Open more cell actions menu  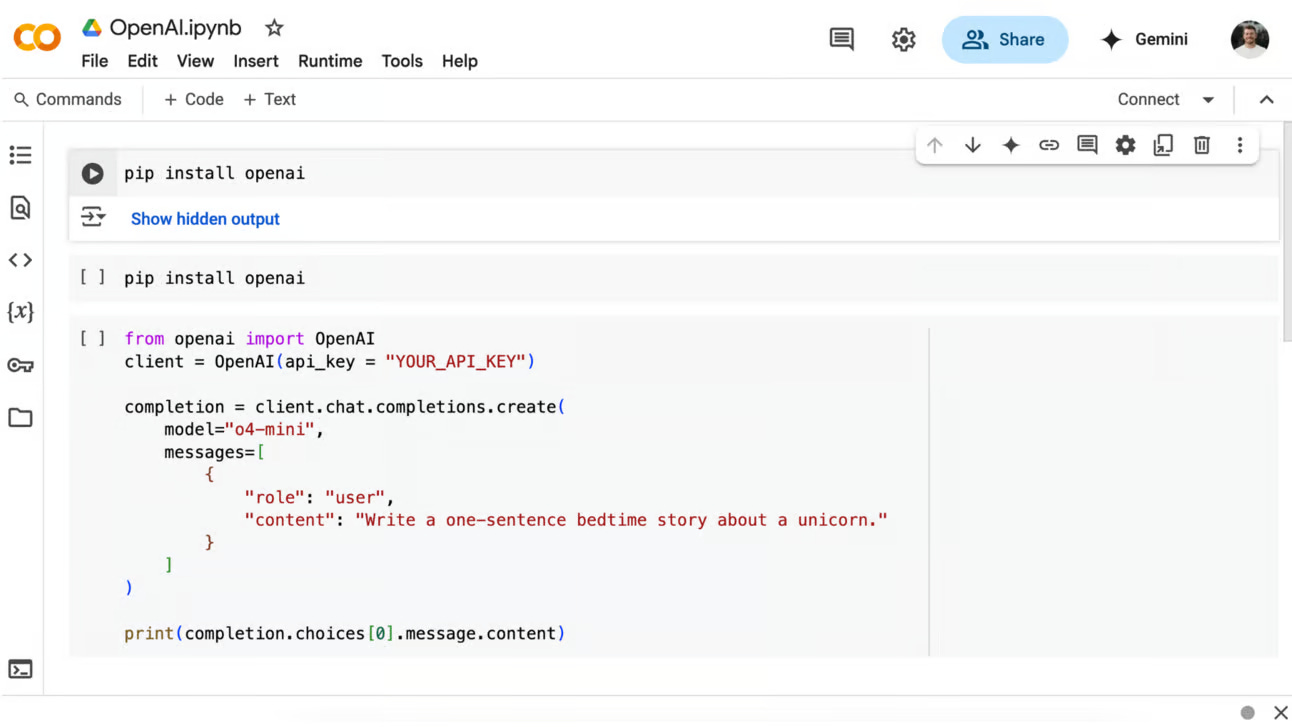pyautogui.click(x=1240, y=145)
